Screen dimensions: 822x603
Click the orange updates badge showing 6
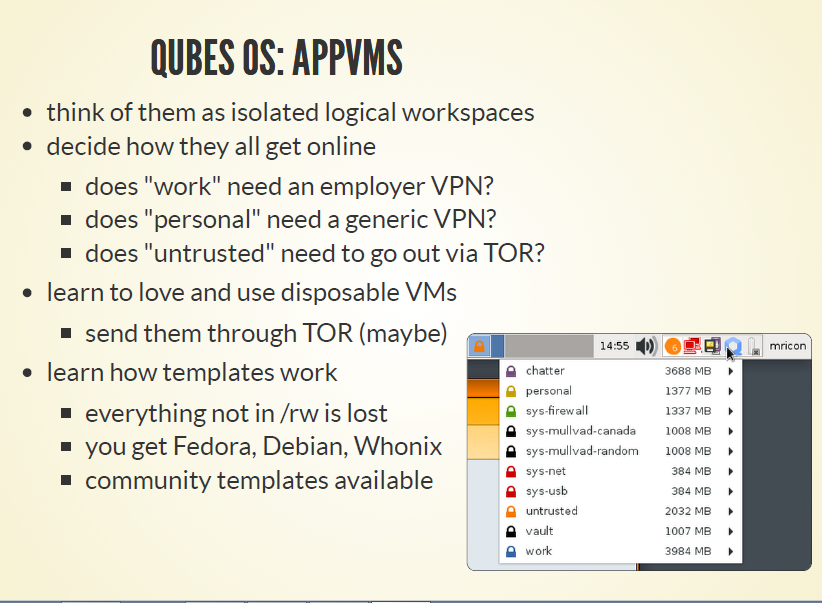(673, 347)
